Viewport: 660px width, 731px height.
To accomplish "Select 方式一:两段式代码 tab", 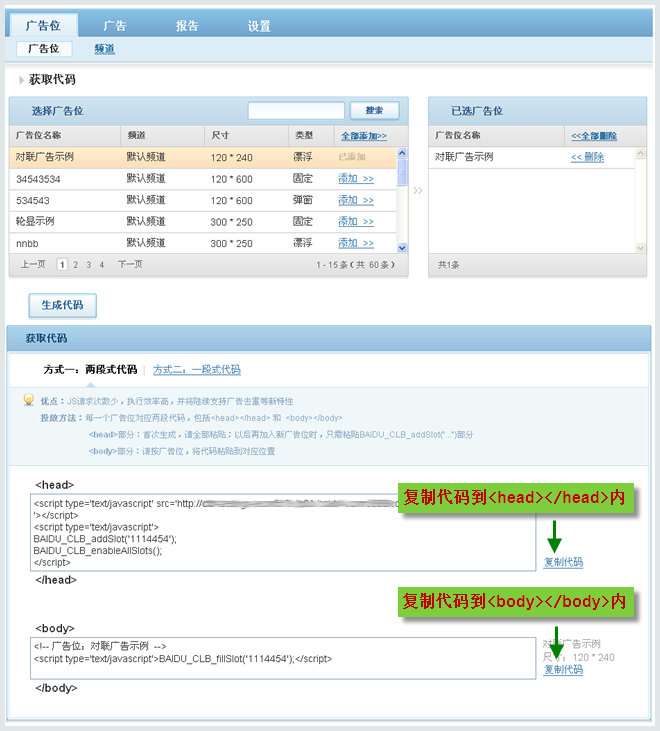I will (x=90, y=370).
